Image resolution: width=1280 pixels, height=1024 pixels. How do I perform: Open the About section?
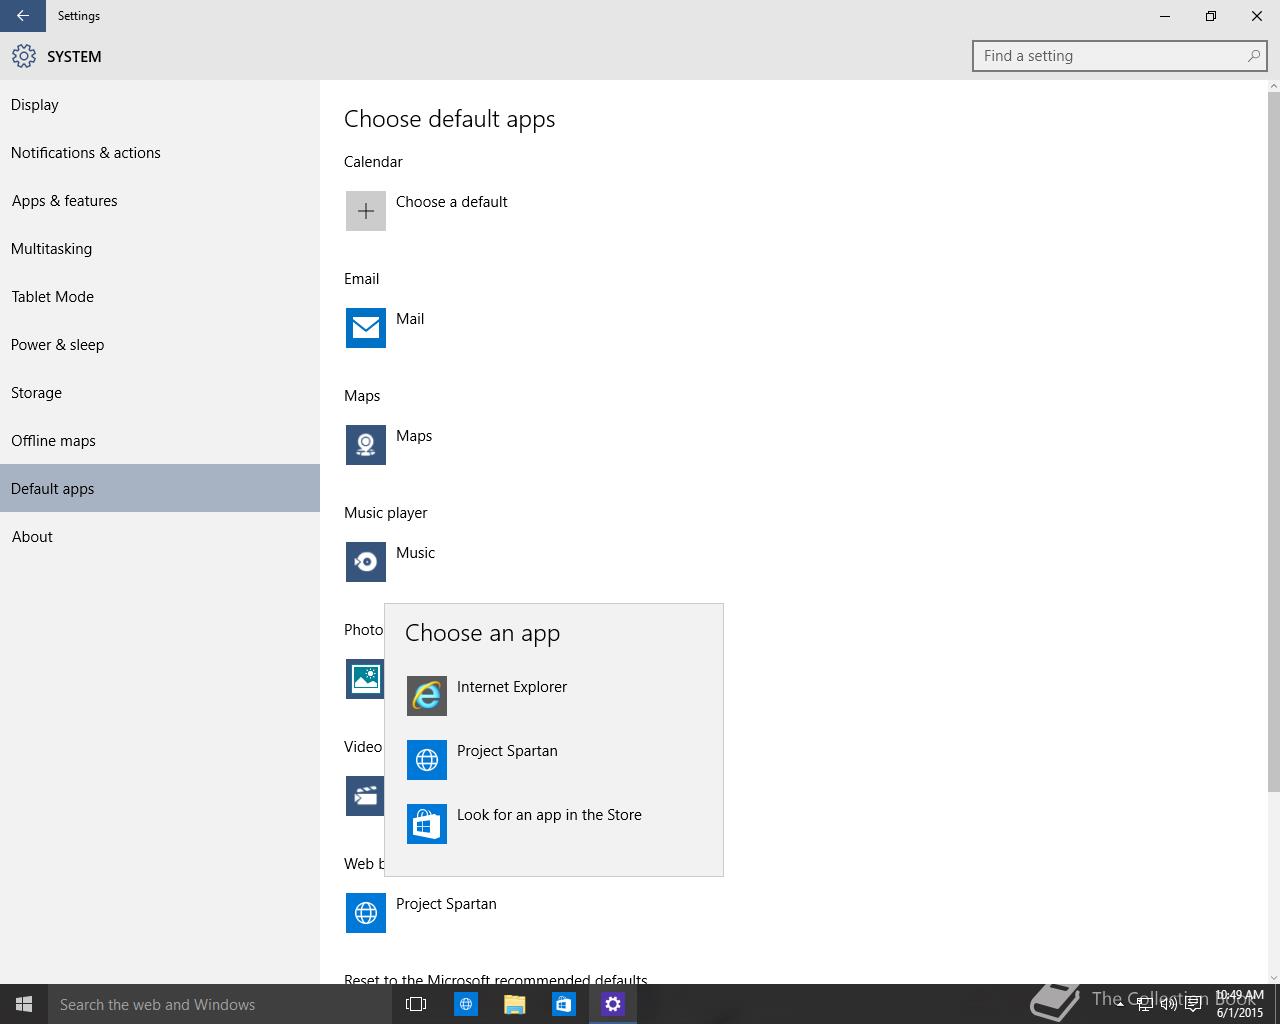160,537
